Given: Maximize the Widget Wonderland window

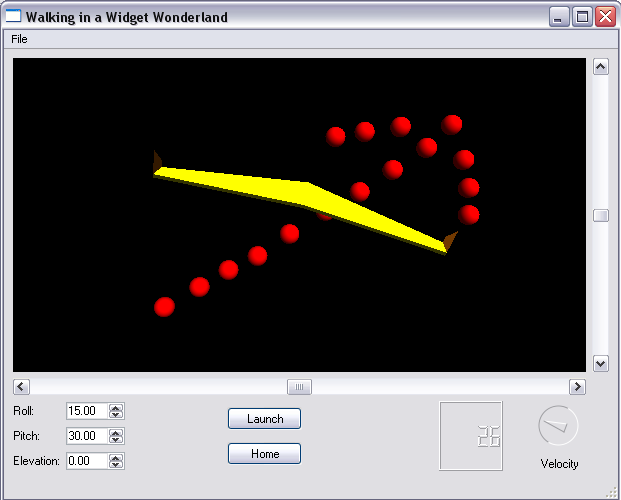Looking at the screenshot, I should [x=582, y=17].
